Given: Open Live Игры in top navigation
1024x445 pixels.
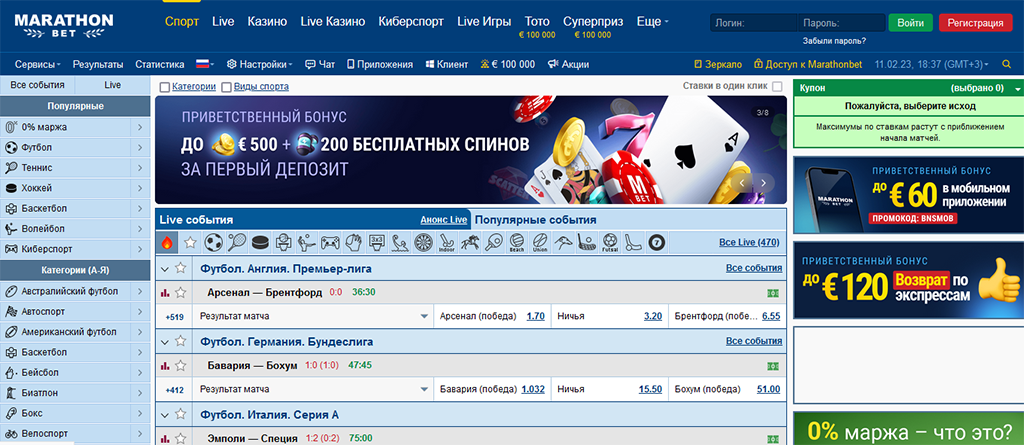Looking at the screenshot, I should (484, 22).
